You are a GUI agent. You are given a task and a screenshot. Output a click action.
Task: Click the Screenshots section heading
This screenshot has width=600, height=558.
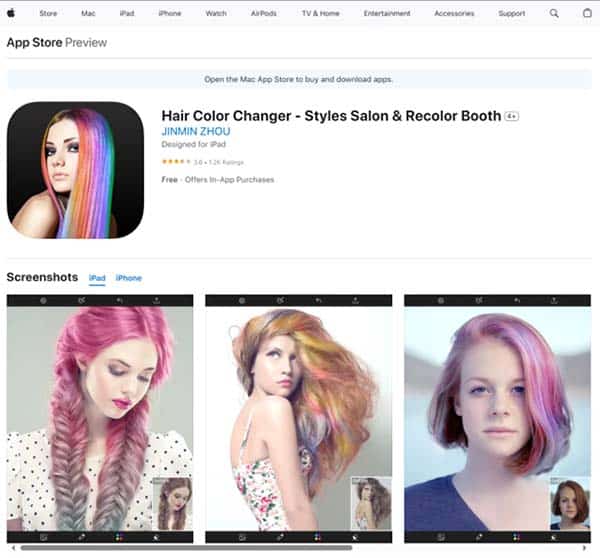pos(42,277)
